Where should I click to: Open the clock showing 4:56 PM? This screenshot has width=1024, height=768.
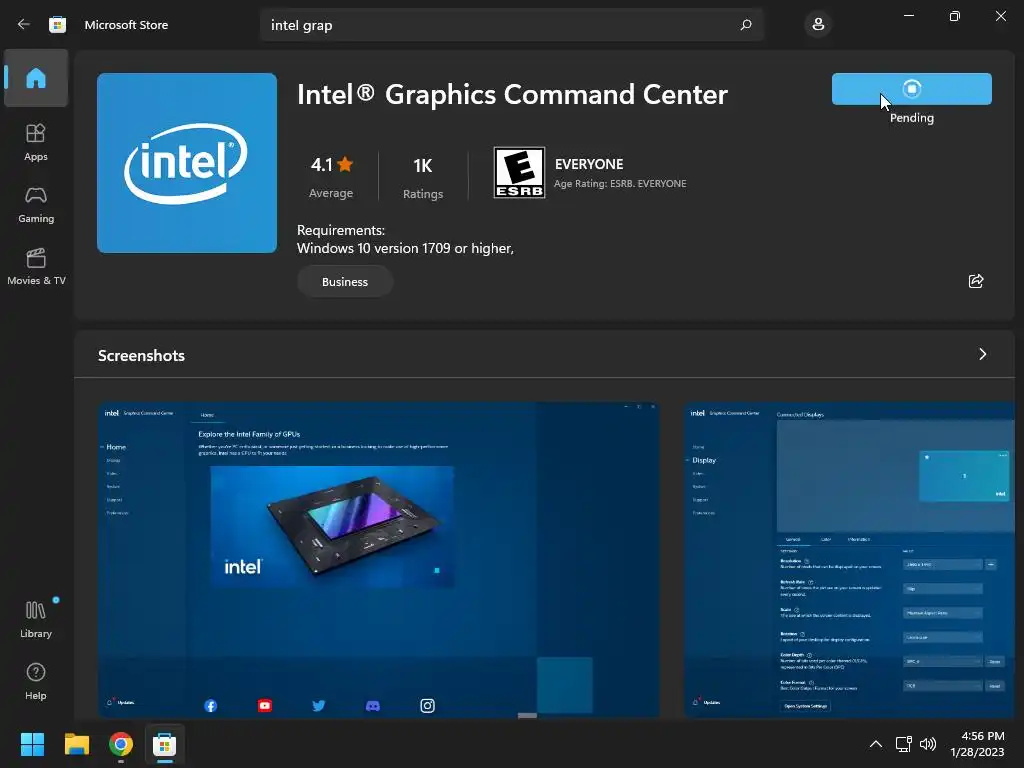978,744
